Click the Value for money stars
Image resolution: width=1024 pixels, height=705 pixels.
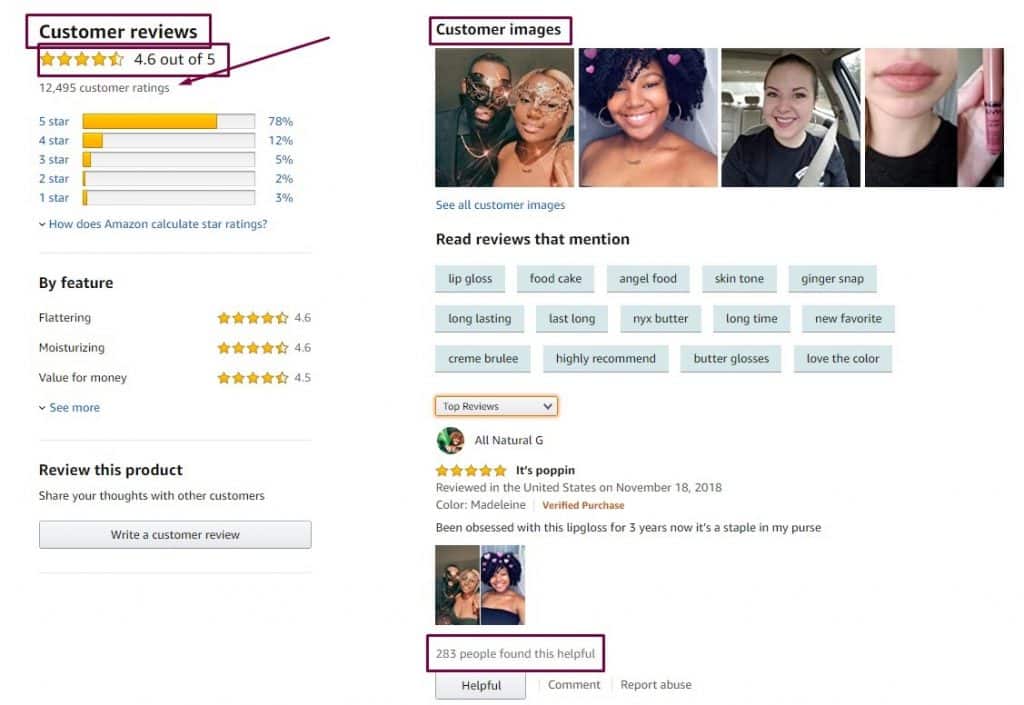pos(253,378)
